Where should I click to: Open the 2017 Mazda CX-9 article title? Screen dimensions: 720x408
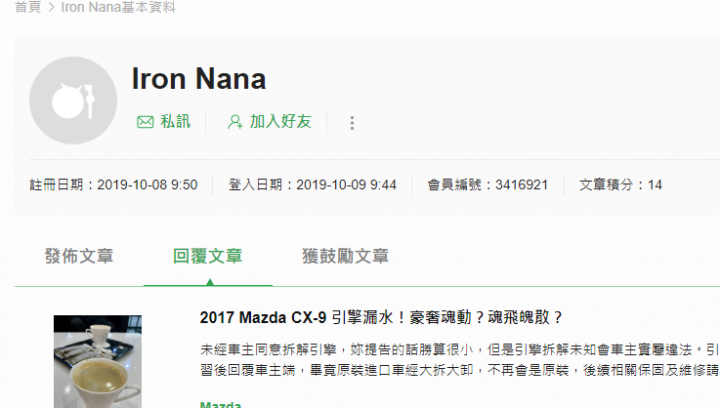tap(381, 317)
